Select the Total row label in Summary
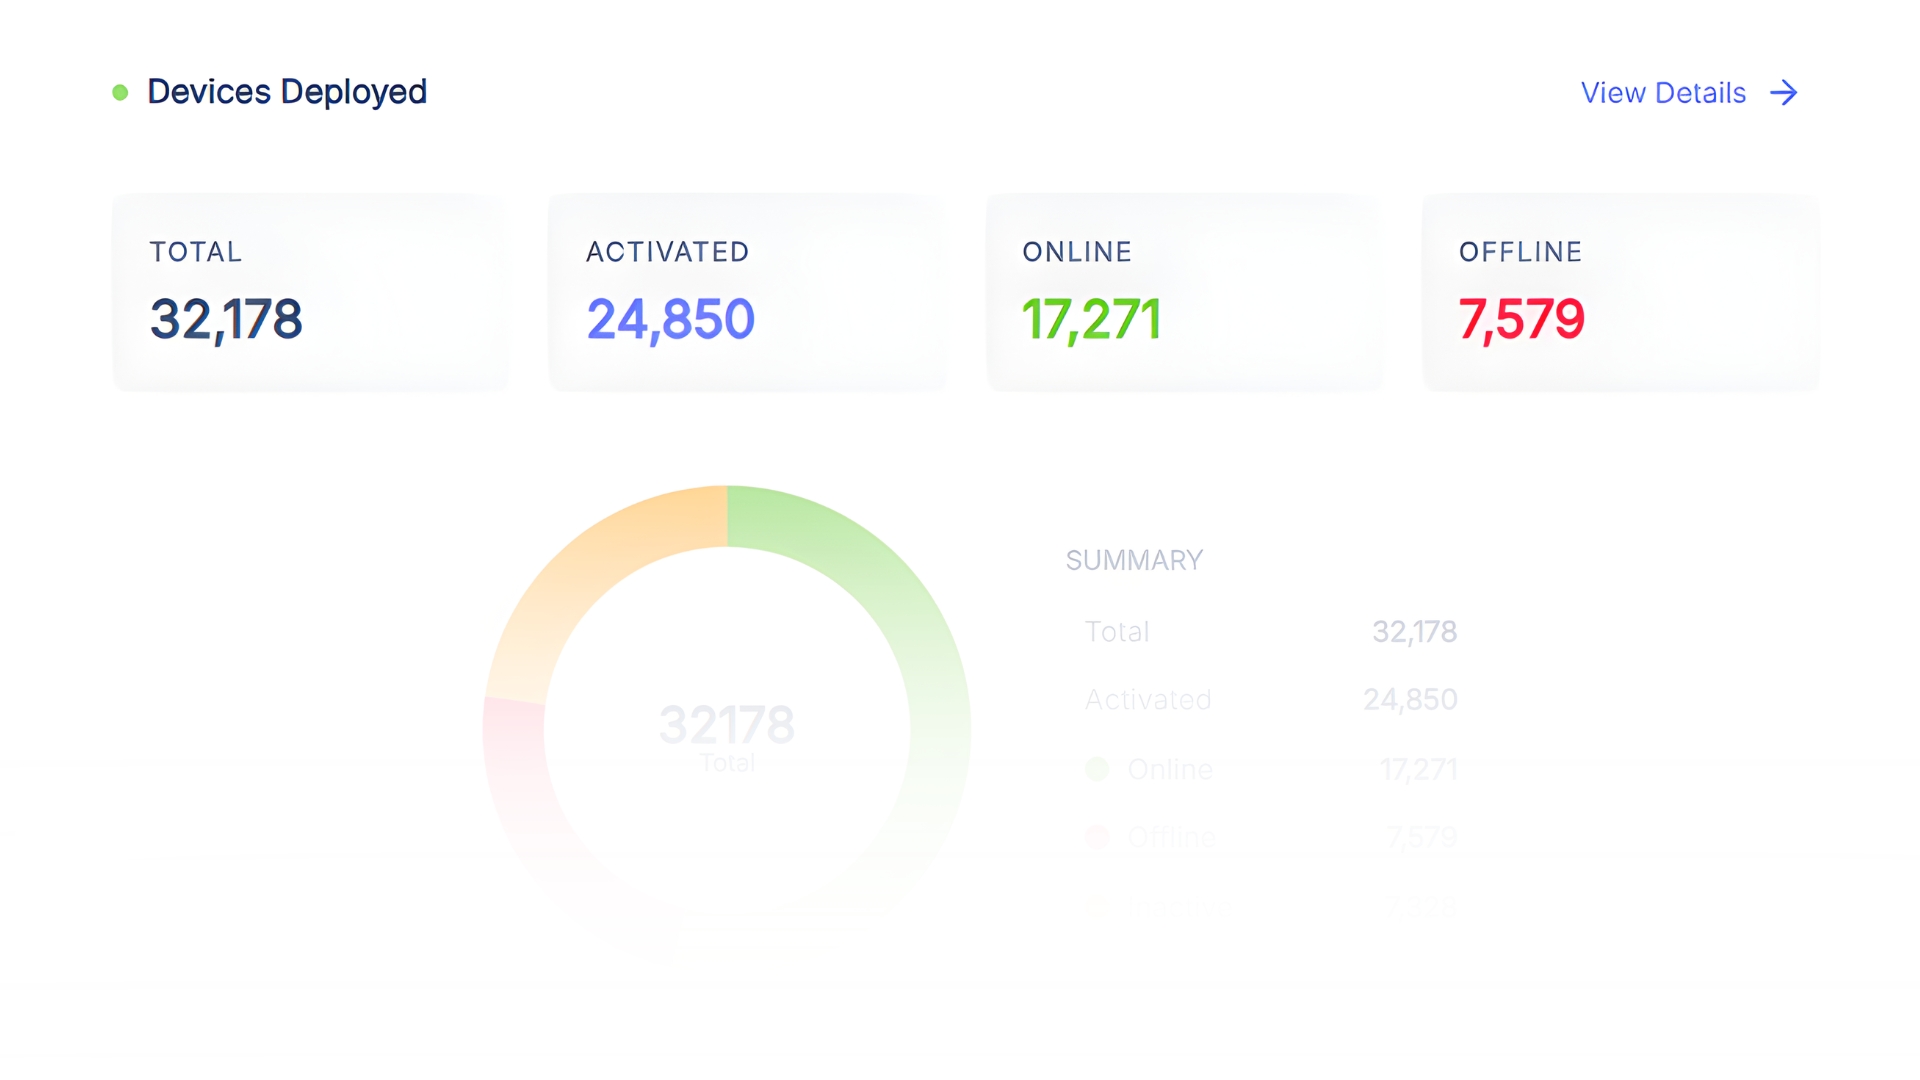Image resolution: width=1920 pixels, height=1080 pixels. (1117, 632)
